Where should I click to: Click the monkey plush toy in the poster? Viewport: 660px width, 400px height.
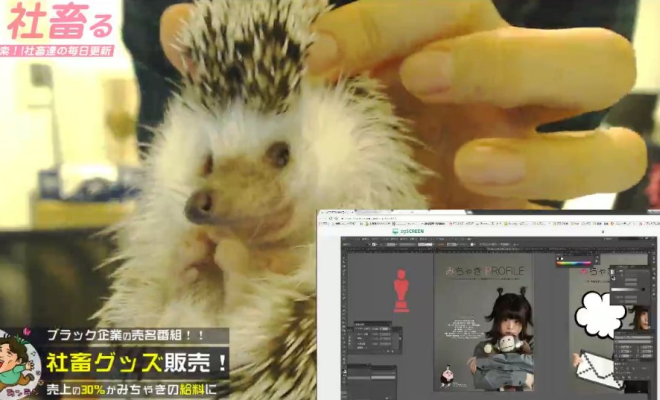(506, 345)
